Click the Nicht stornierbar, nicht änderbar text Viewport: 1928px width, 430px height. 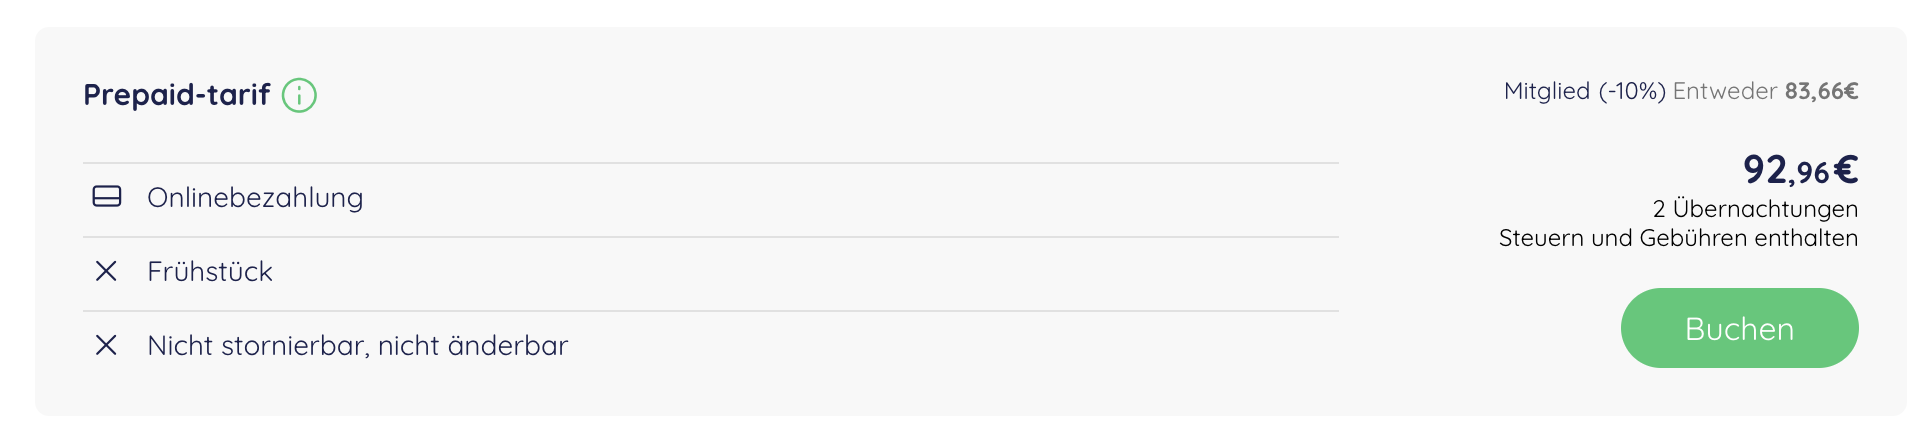(x=358, y=346)
